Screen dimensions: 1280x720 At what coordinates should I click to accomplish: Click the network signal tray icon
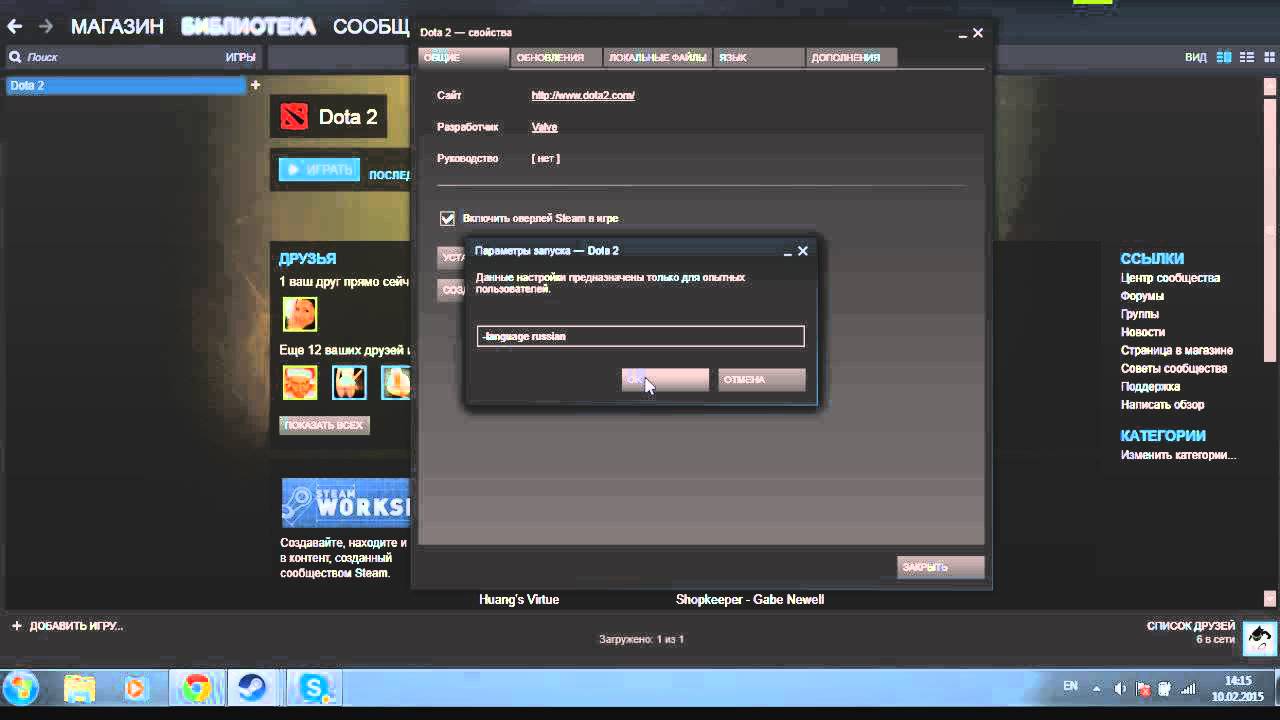pos(1187,689)
